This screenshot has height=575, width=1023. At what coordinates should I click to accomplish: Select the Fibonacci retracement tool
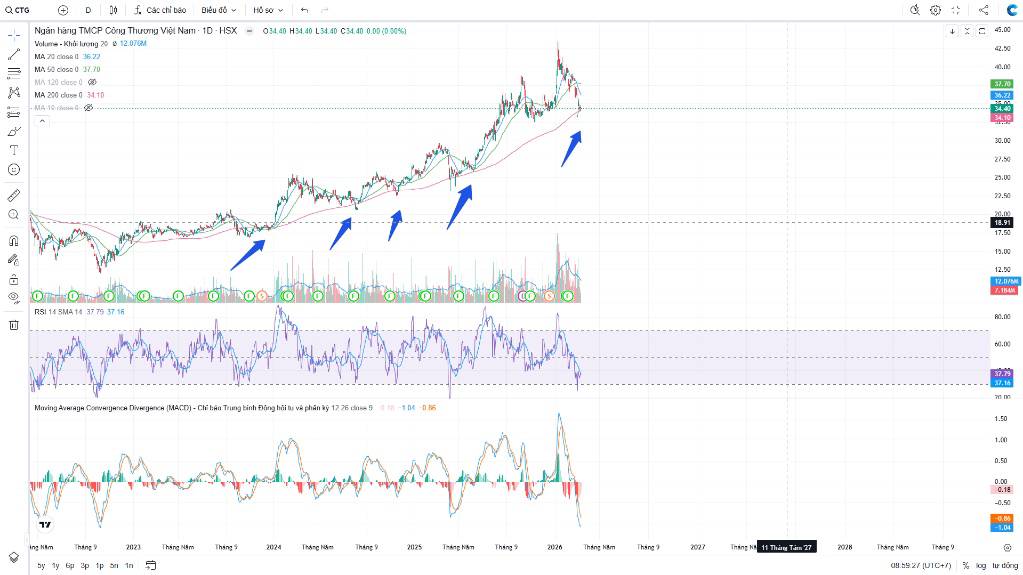[x=14, y=73]
